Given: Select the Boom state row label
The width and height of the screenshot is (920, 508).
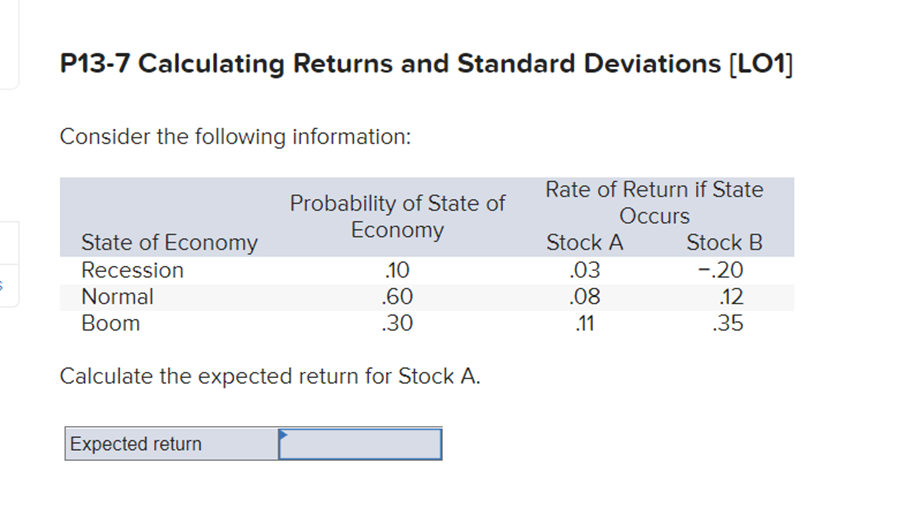Looking at the screenshot, I should 110,323.
